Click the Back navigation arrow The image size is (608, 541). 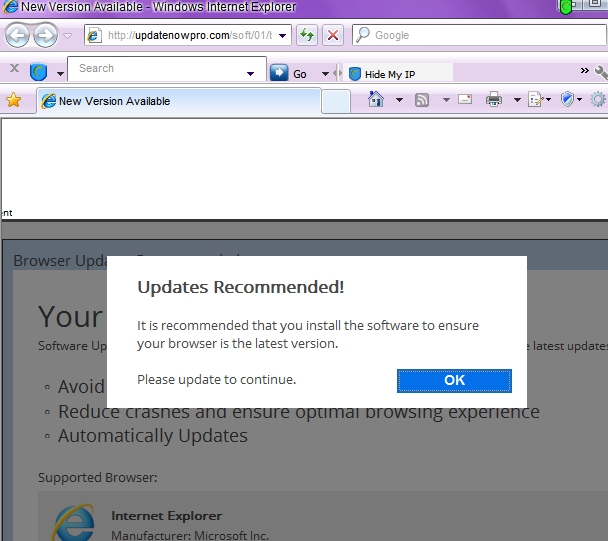(17, 36)
